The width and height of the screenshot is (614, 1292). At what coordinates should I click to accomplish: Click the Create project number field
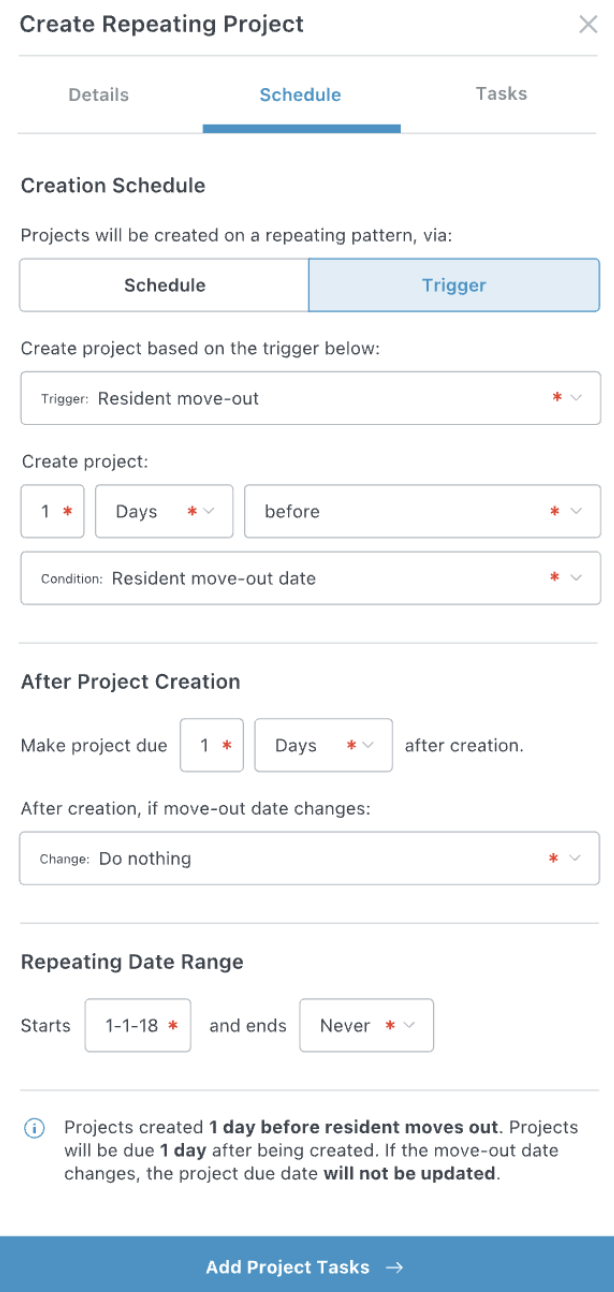[x=52, y=511]
